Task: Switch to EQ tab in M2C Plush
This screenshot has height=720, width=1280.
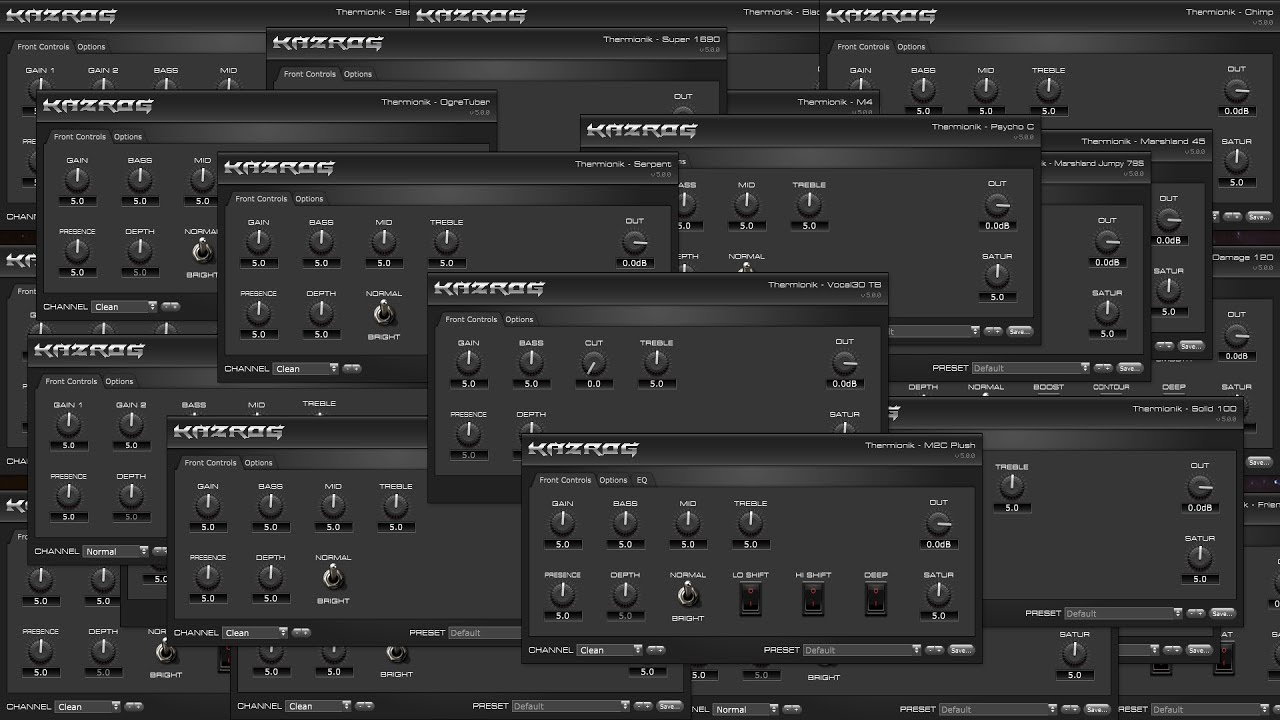Action: (x=642, y=480)
